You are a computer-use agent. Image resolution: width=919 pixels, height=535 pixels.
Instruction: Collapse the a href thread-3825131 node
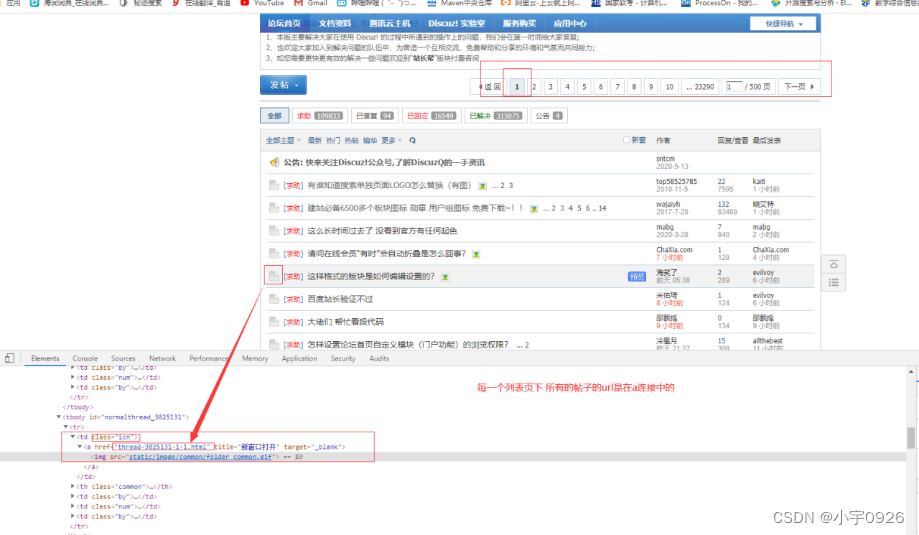point(80,447)
